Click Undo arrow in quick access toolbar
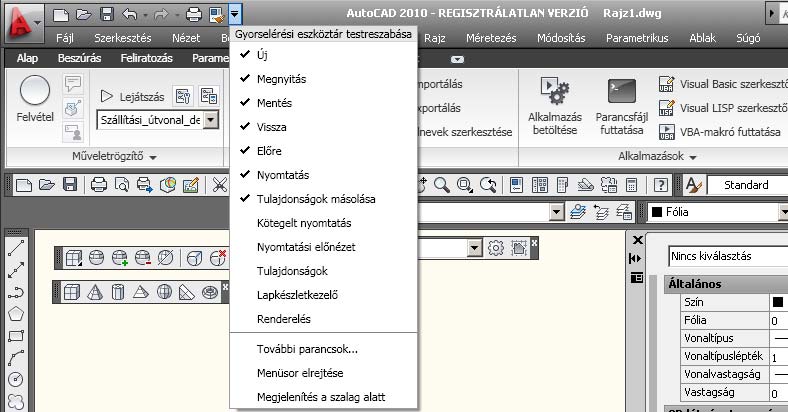The image size is (788, 412). point(129,14)
